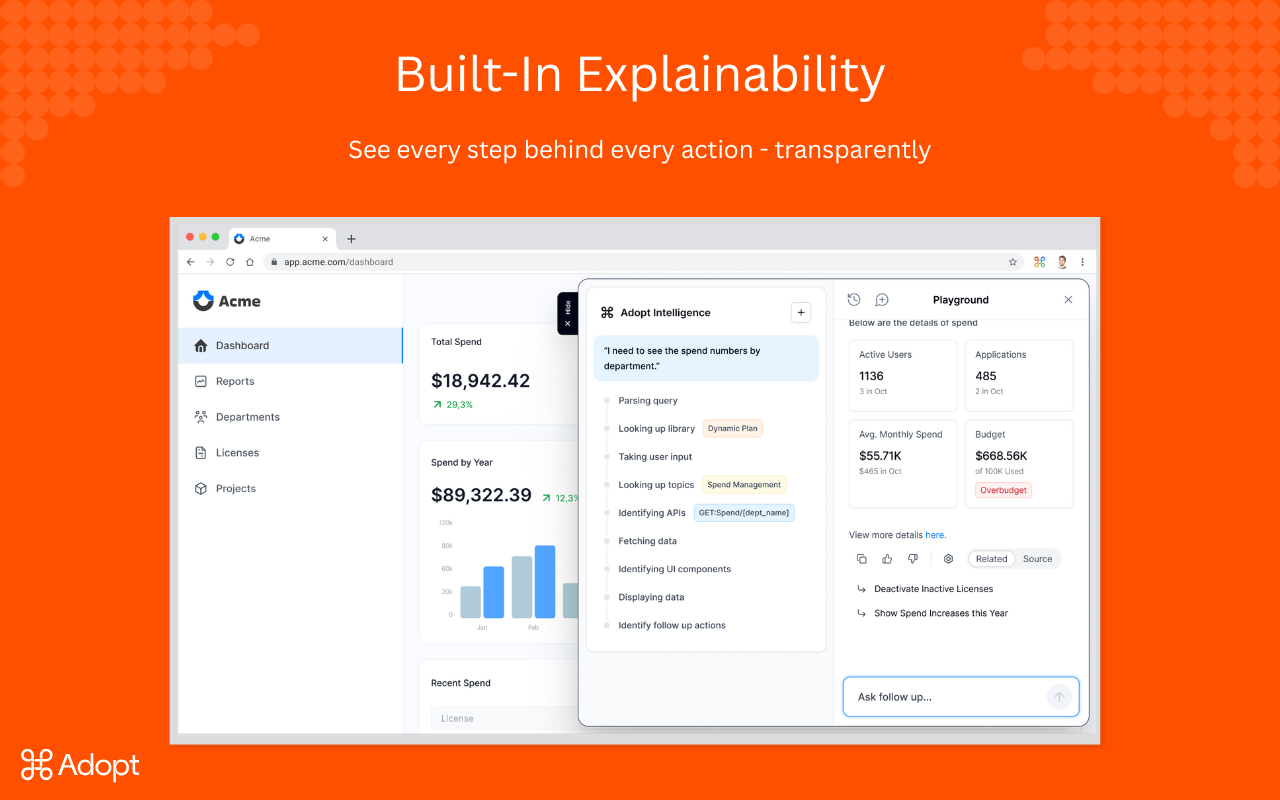Click the Active Users value 1136
Viewport: 1280px width, 800px height.
pos(871,376)
